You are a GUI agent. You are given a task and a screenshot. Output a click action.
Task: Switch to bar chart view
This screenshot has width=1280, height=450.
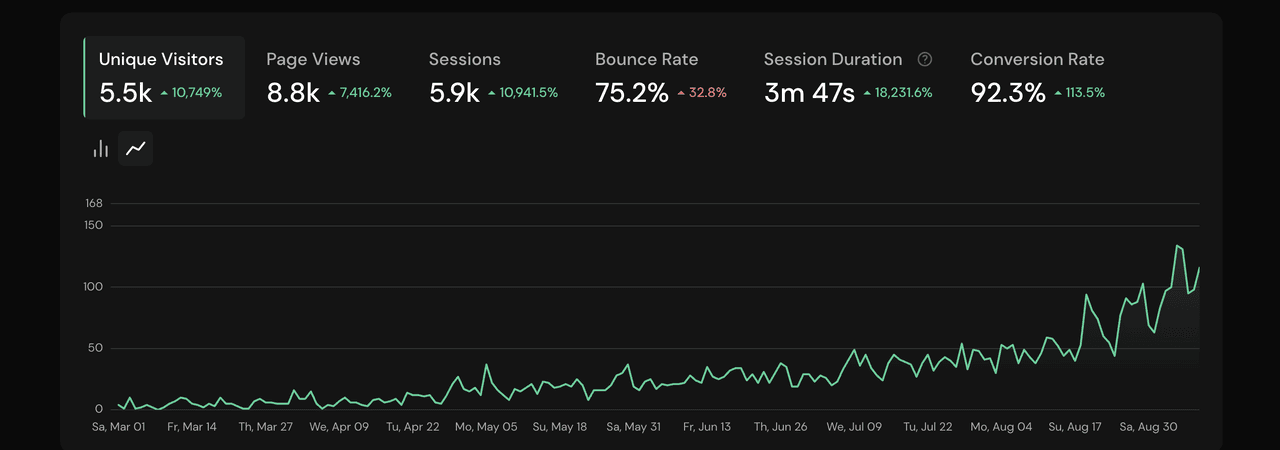(x=101, y=149)
